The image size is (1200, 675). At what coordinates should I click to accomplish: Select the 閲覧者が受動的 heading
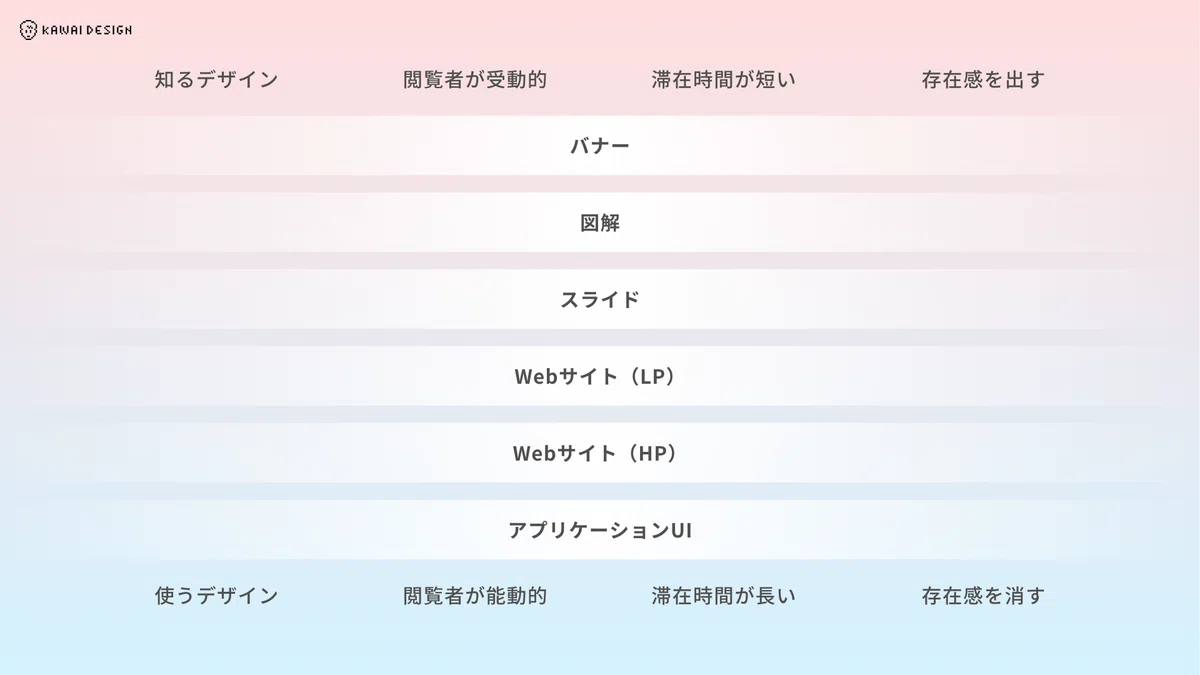(x=475, y=80)
